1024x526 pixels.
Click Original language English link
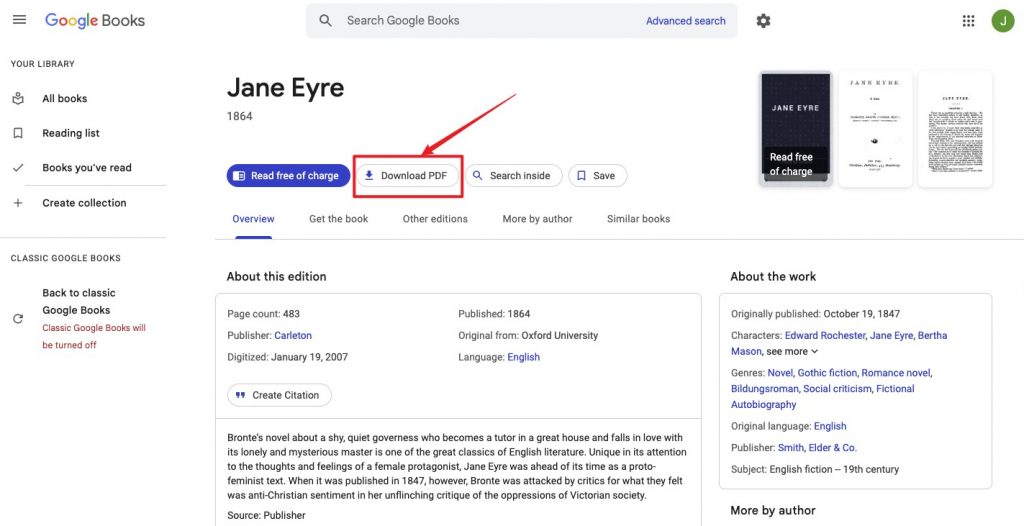pyautogui.click(x=830, y=426)
